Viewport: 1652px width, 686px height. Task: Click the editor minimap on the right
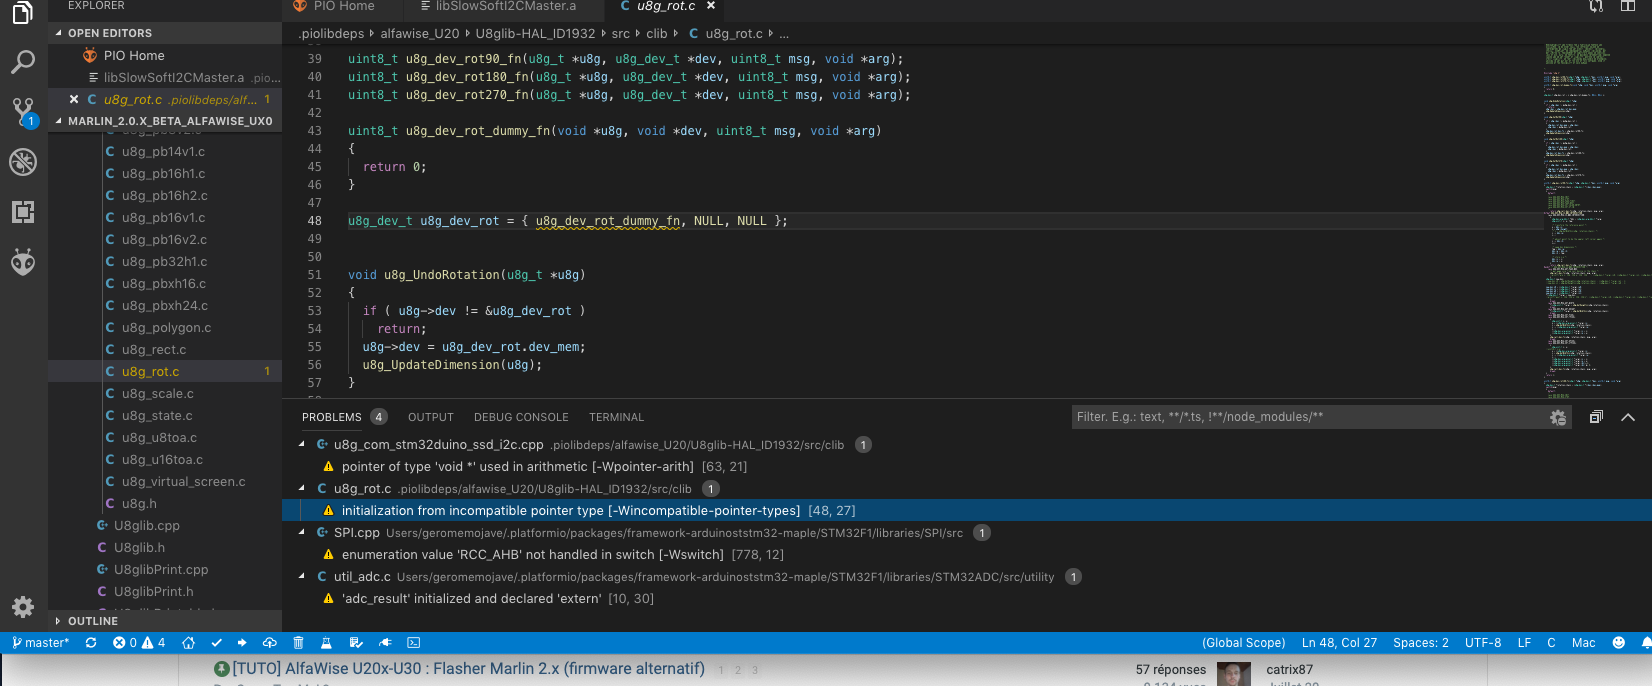tap(1596, 220)
